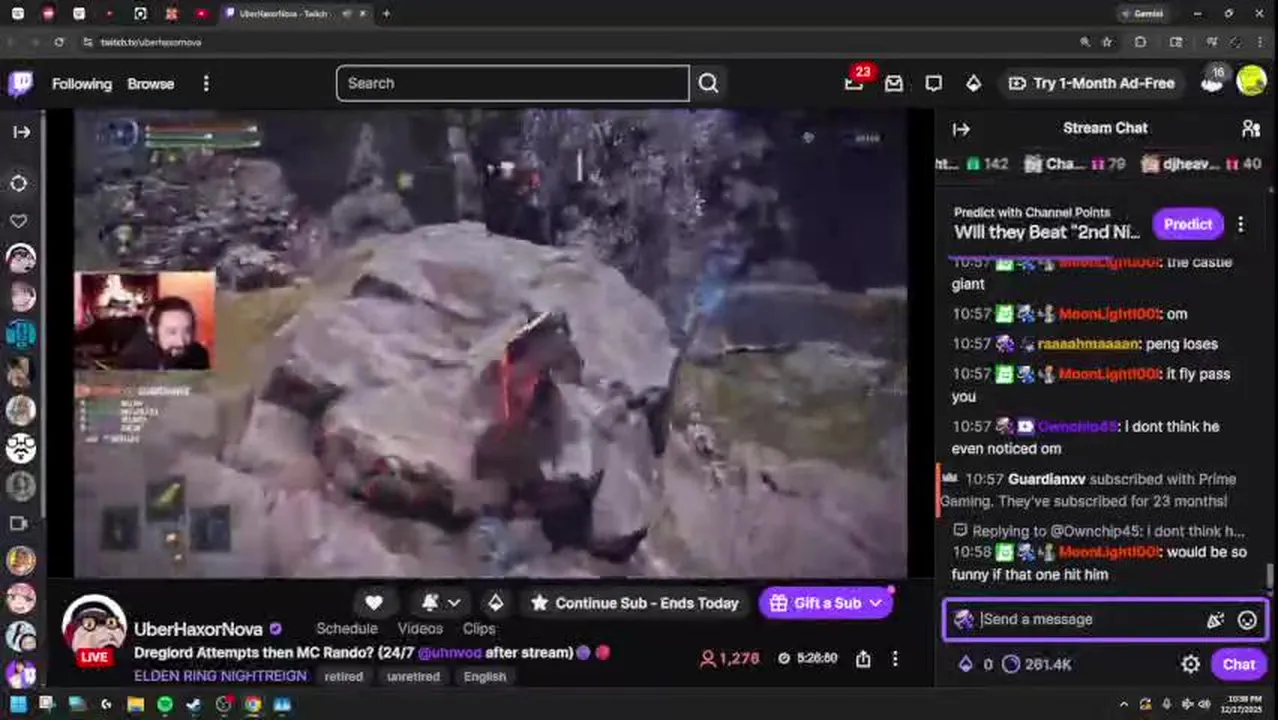Click the Predict button

click(x=1187, y=224)
